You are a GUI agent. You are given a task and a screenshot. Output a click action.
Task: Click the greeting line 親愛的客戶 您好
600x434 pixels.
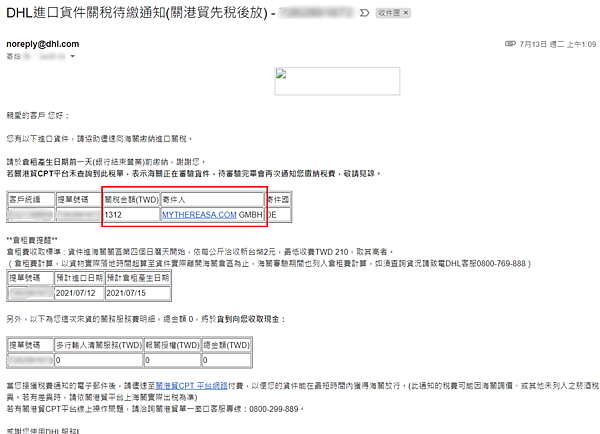pos(38,116)
